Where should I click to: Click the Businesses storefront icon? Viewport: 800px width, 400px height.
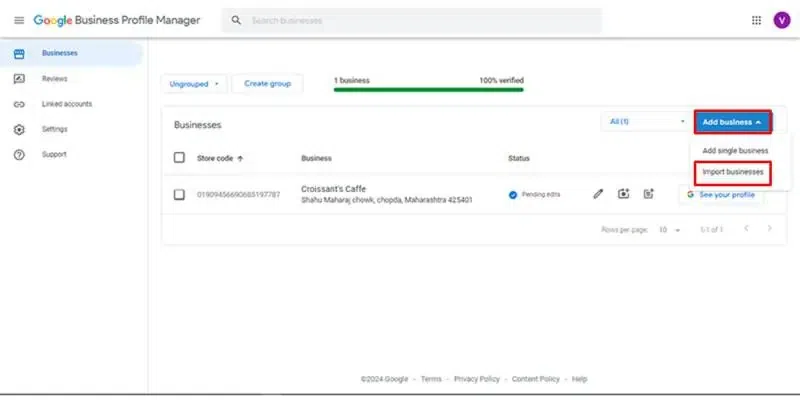pos(19,54)
